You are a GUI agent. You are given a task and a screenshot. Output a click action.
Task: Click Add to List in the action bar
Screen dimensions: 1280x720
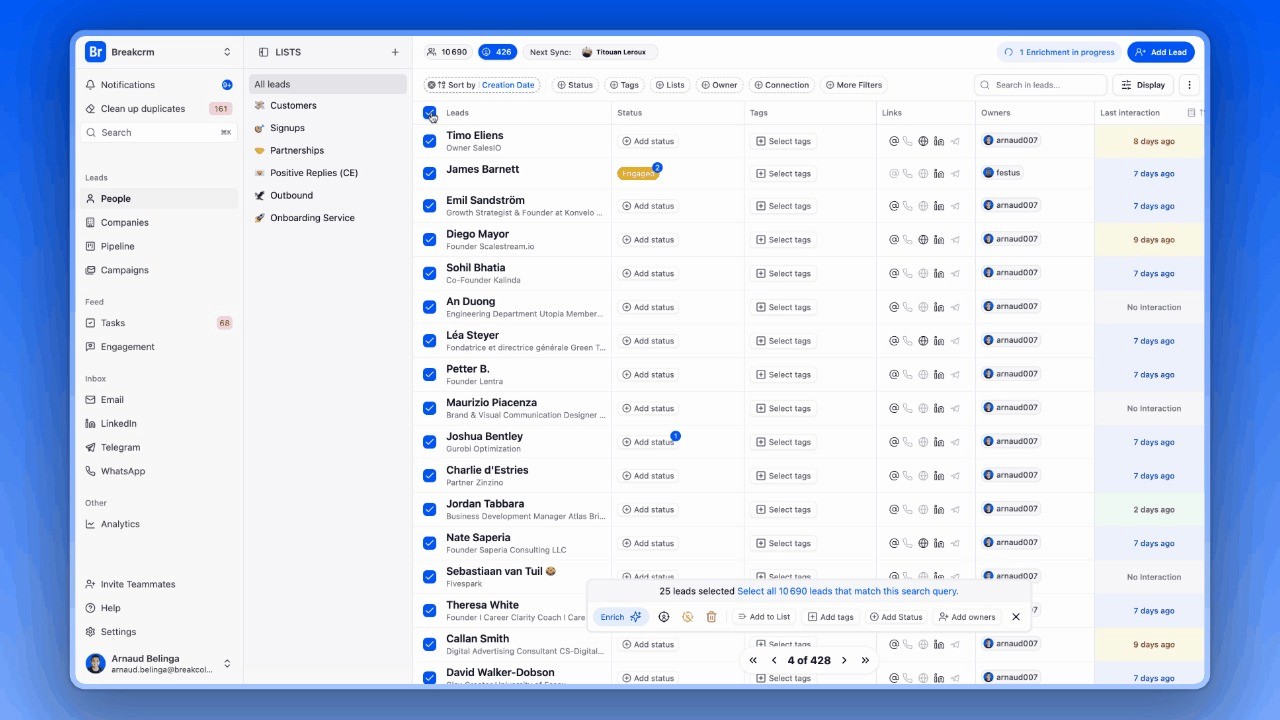[764, 617]
